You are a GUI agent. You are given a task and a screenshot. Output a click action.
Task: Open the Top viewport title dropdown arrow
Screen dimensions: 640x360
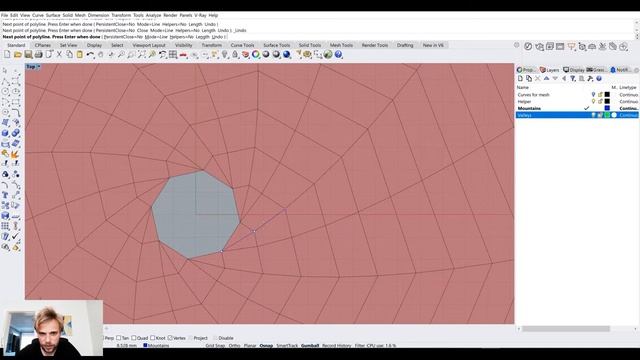point(39,67)
